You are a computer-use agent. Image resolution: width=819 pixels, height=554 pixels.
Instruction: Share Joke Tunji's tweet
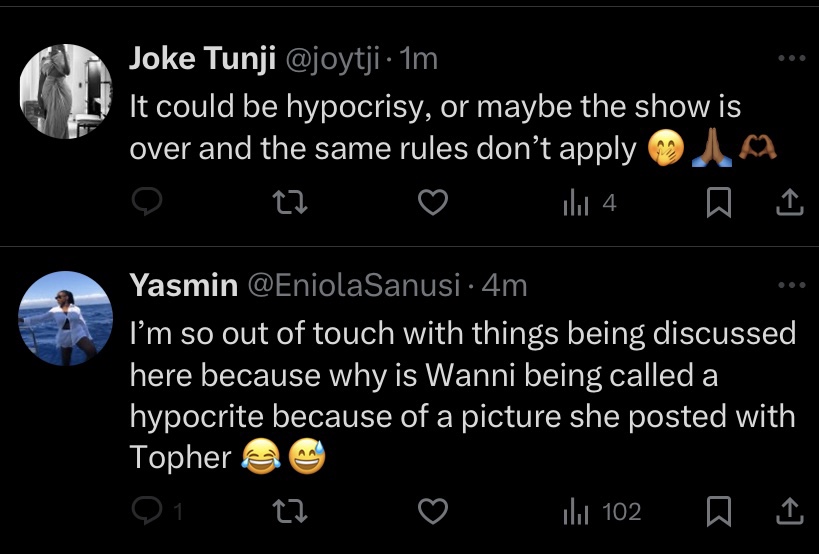point(789,204)
